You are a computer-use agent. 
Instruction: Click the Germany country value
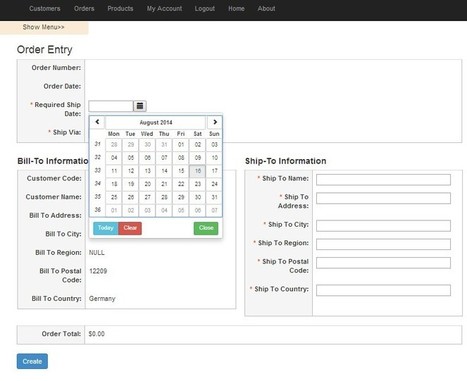point(102,299)
